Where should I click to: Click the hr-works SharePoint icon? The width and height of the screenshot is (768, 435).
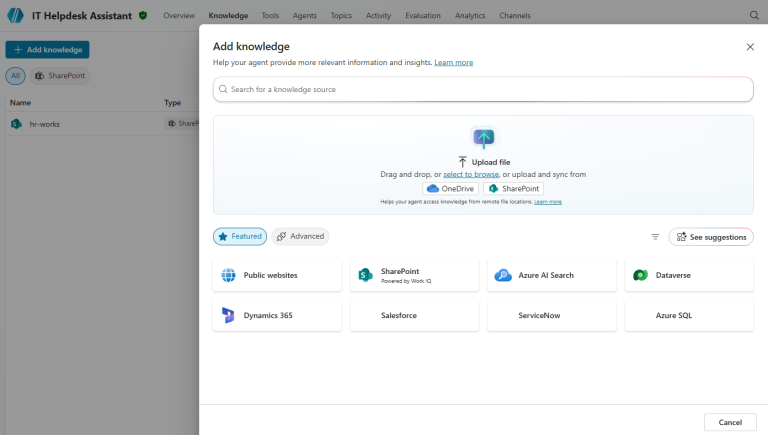pos(16,124)
